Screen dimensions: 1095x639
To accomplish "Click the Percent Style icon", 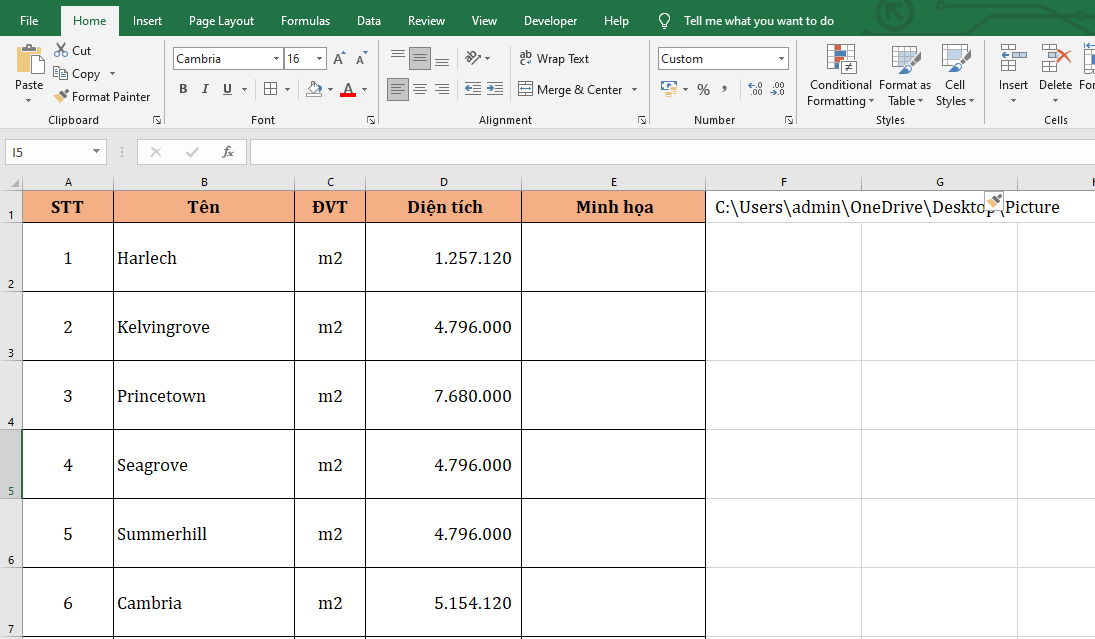I will 703,89.
